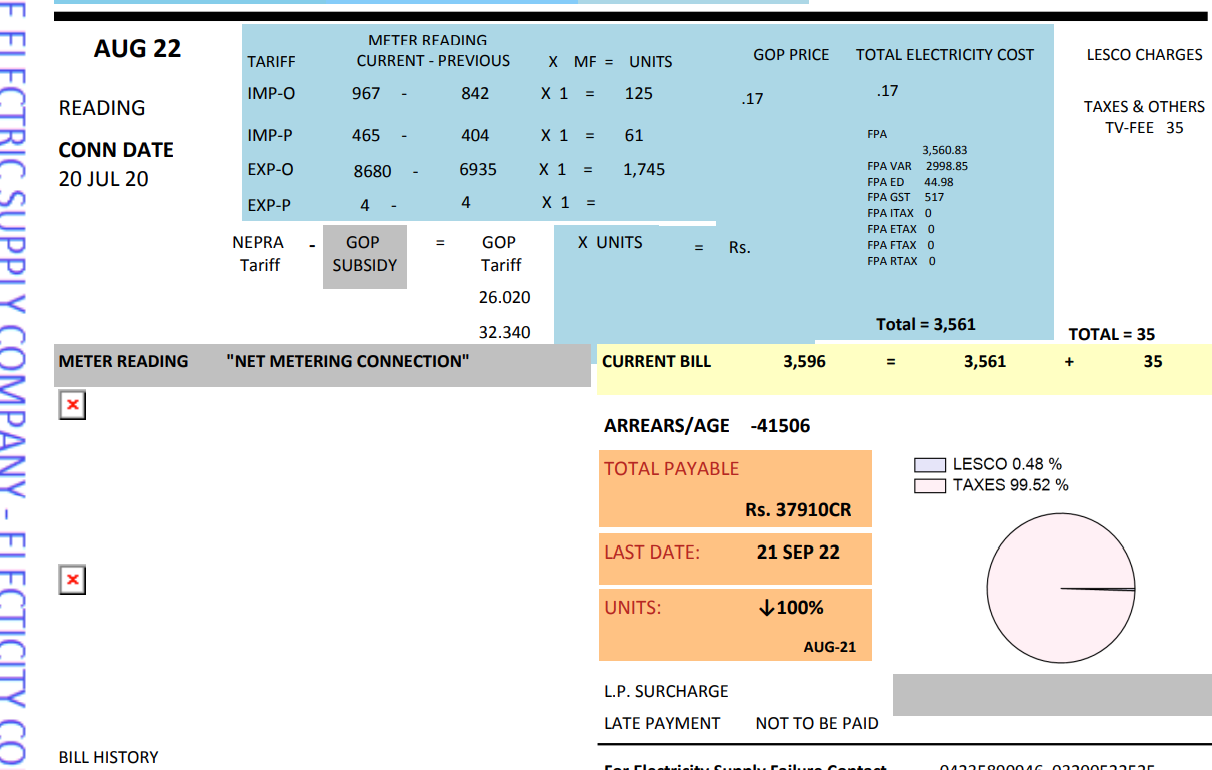Select IMP-O previous reading '842'

click(475, 93)
